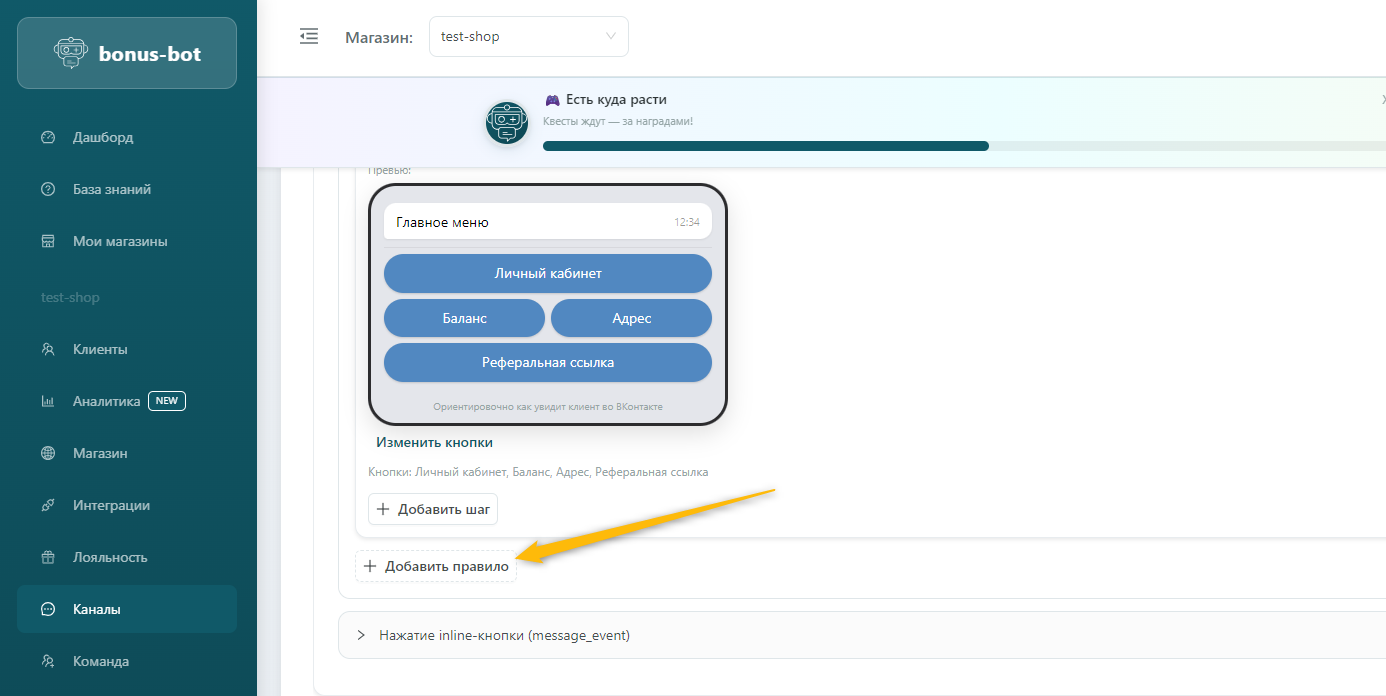Click the Адрес preview button
The image size is (1386, 696).
coord(631,318)
